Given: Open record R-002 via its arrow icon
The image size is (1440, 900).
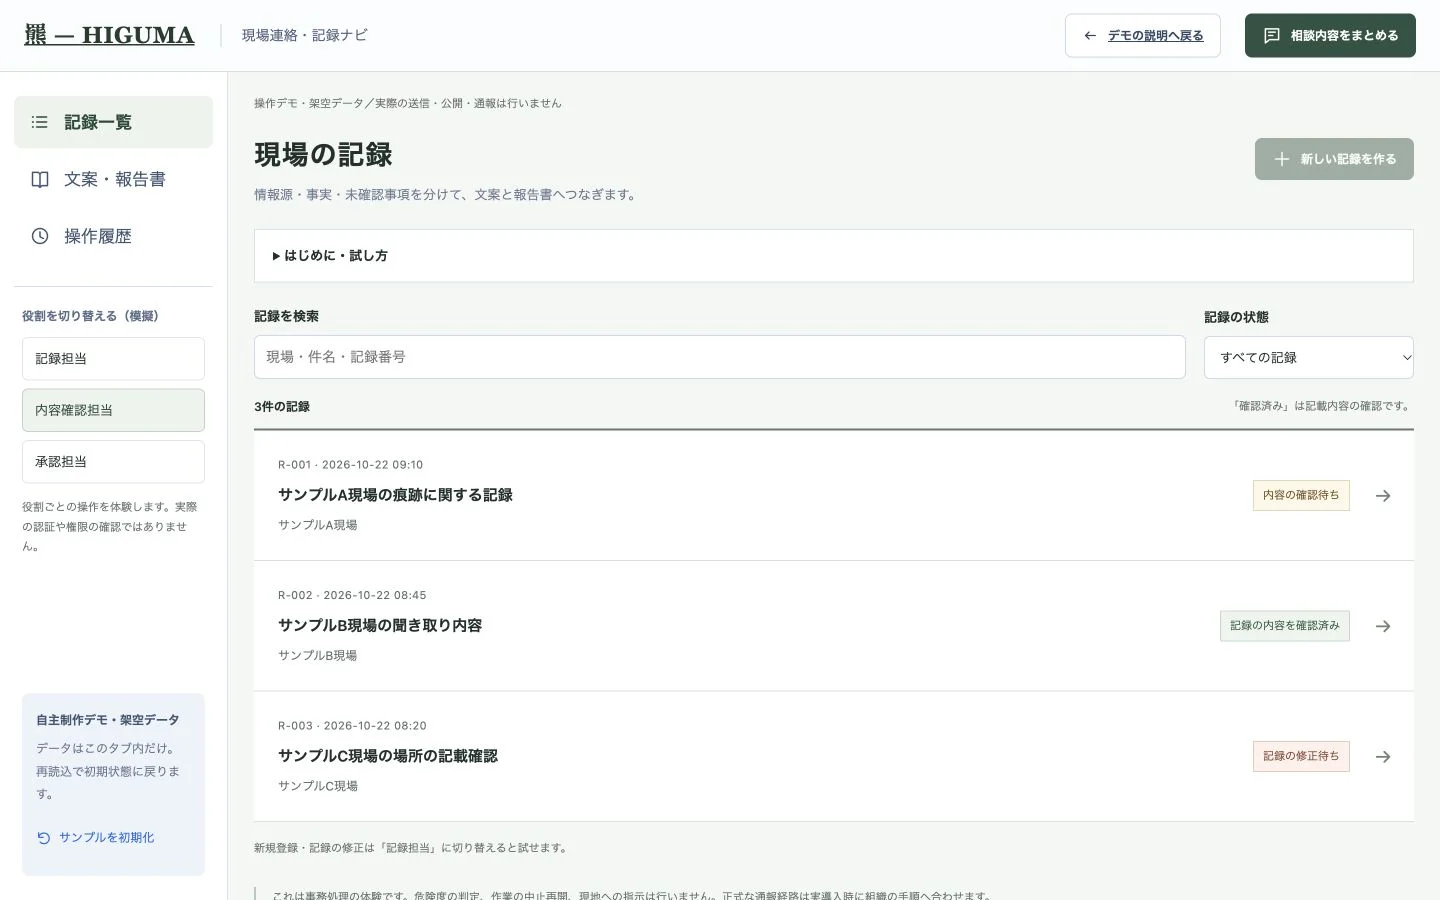Looking at the screenshot, I should [1383, 626].
